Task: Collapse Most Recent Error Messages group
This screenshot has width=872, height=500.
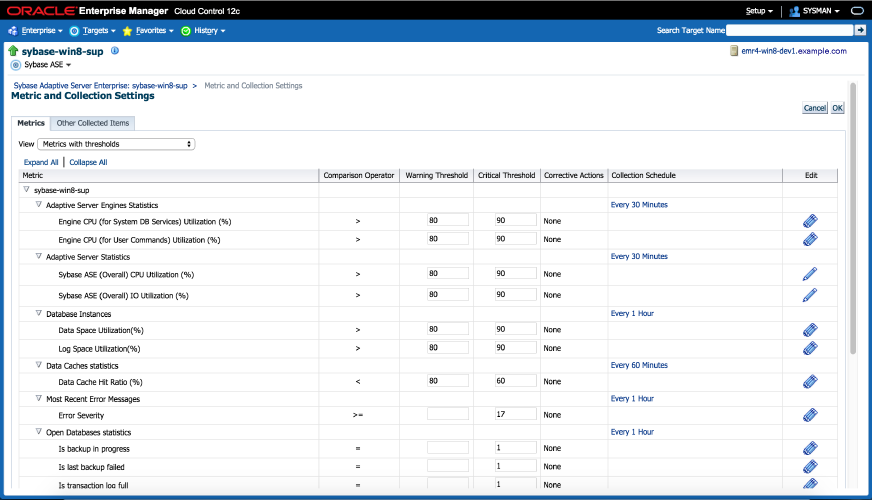Action: [x=38, y=399]
